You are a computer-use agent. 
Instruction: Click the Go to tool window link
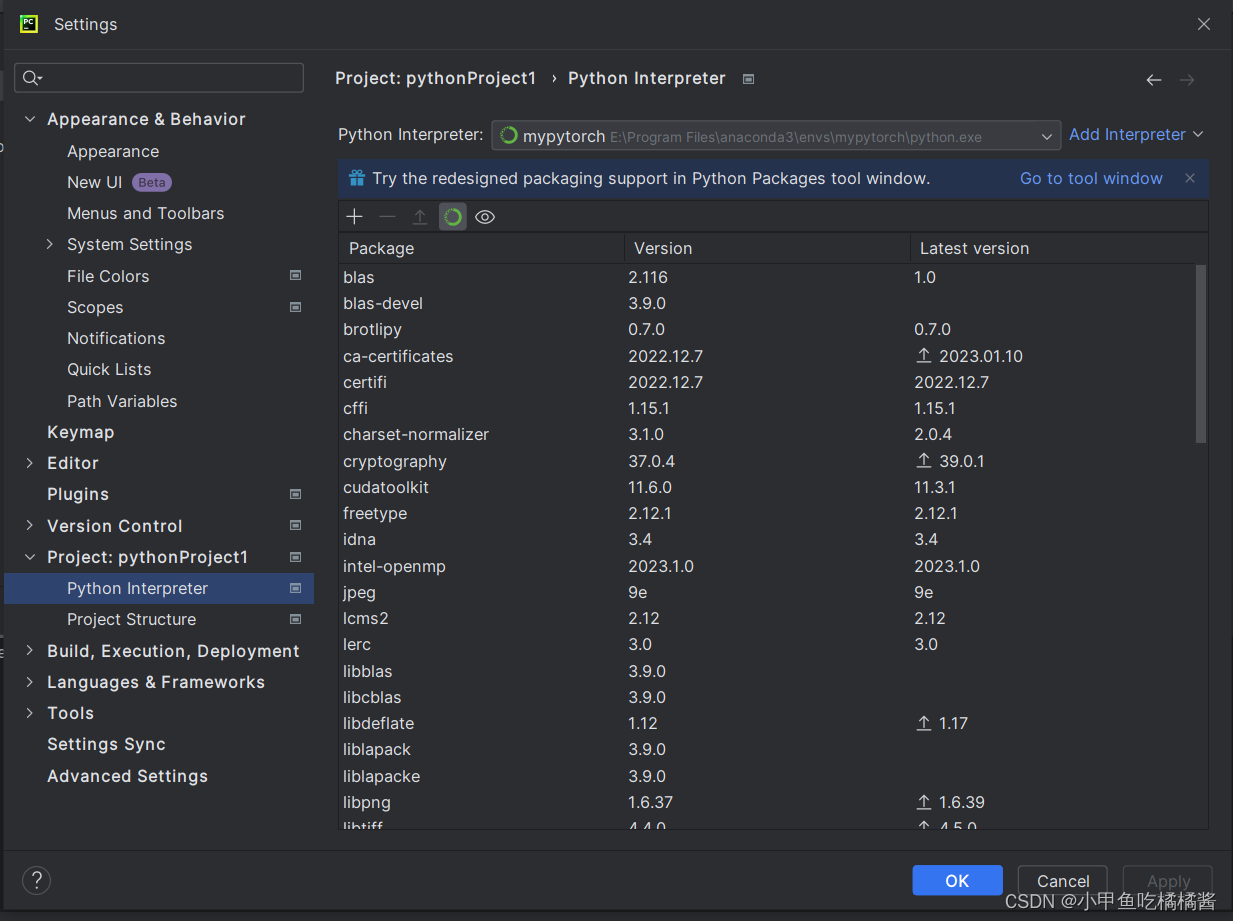1091,178
